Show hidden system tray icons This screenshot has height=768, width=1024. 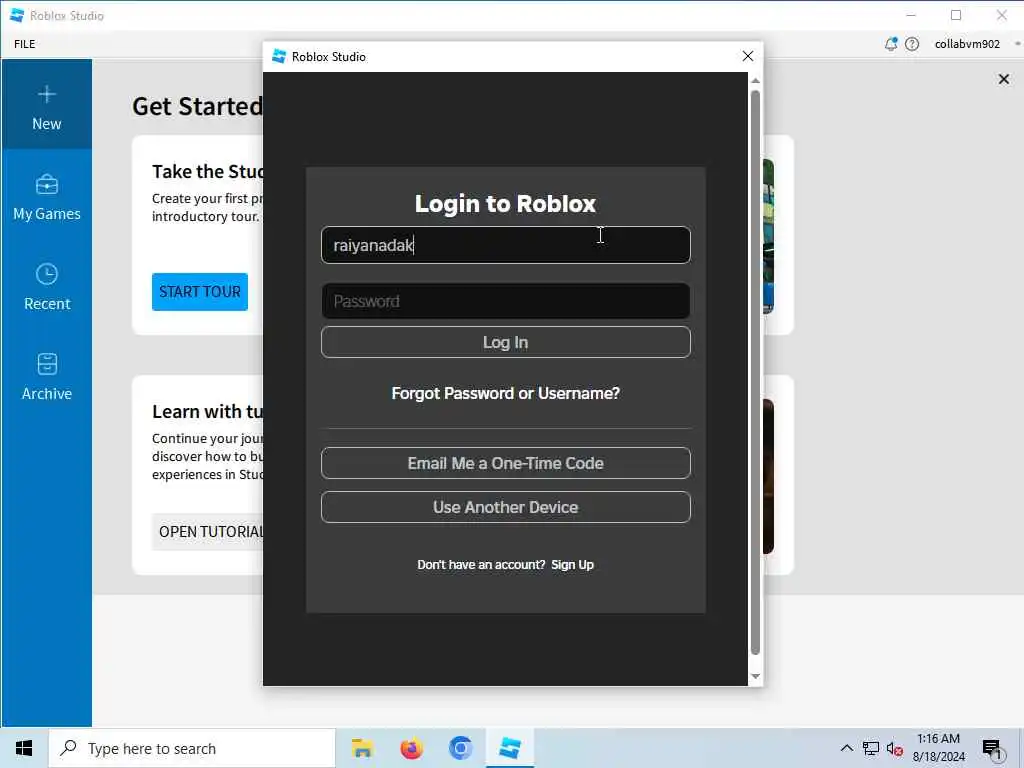click(846, 748)
